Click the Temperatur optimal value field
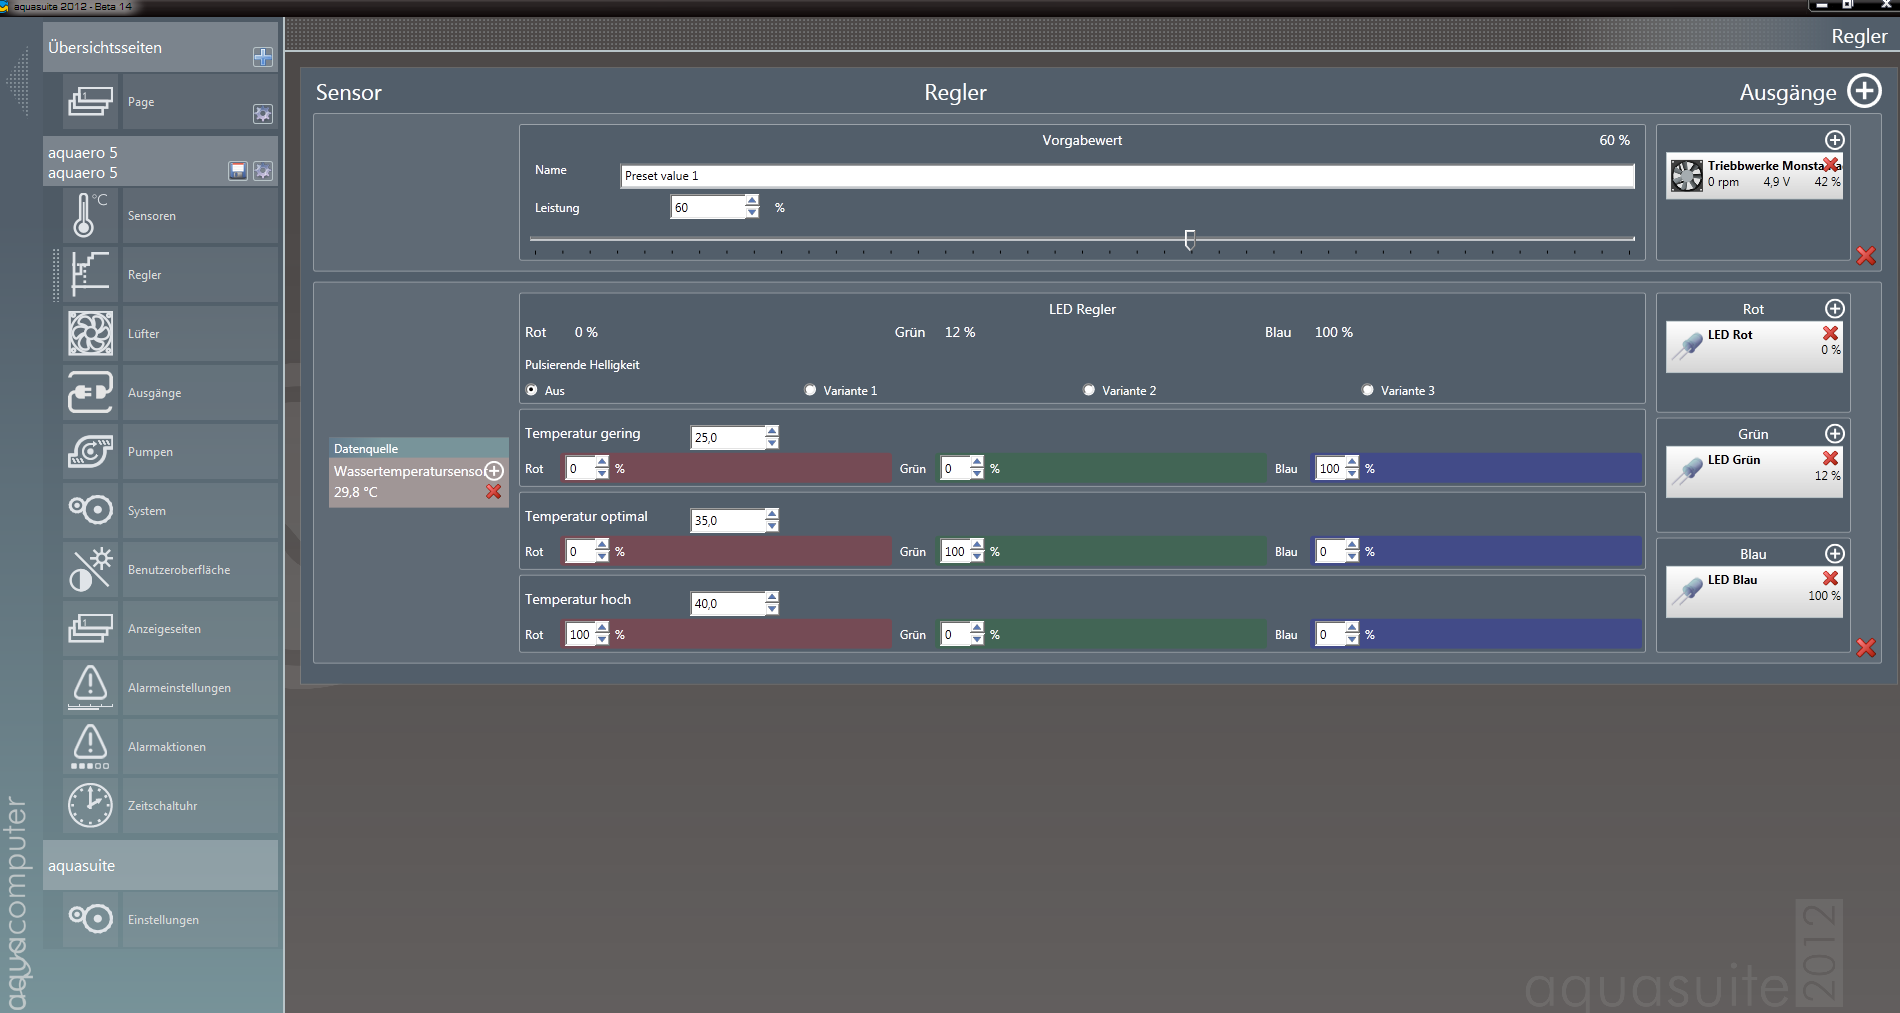This screenshot has width=1900, height=1013. [728, 520]
